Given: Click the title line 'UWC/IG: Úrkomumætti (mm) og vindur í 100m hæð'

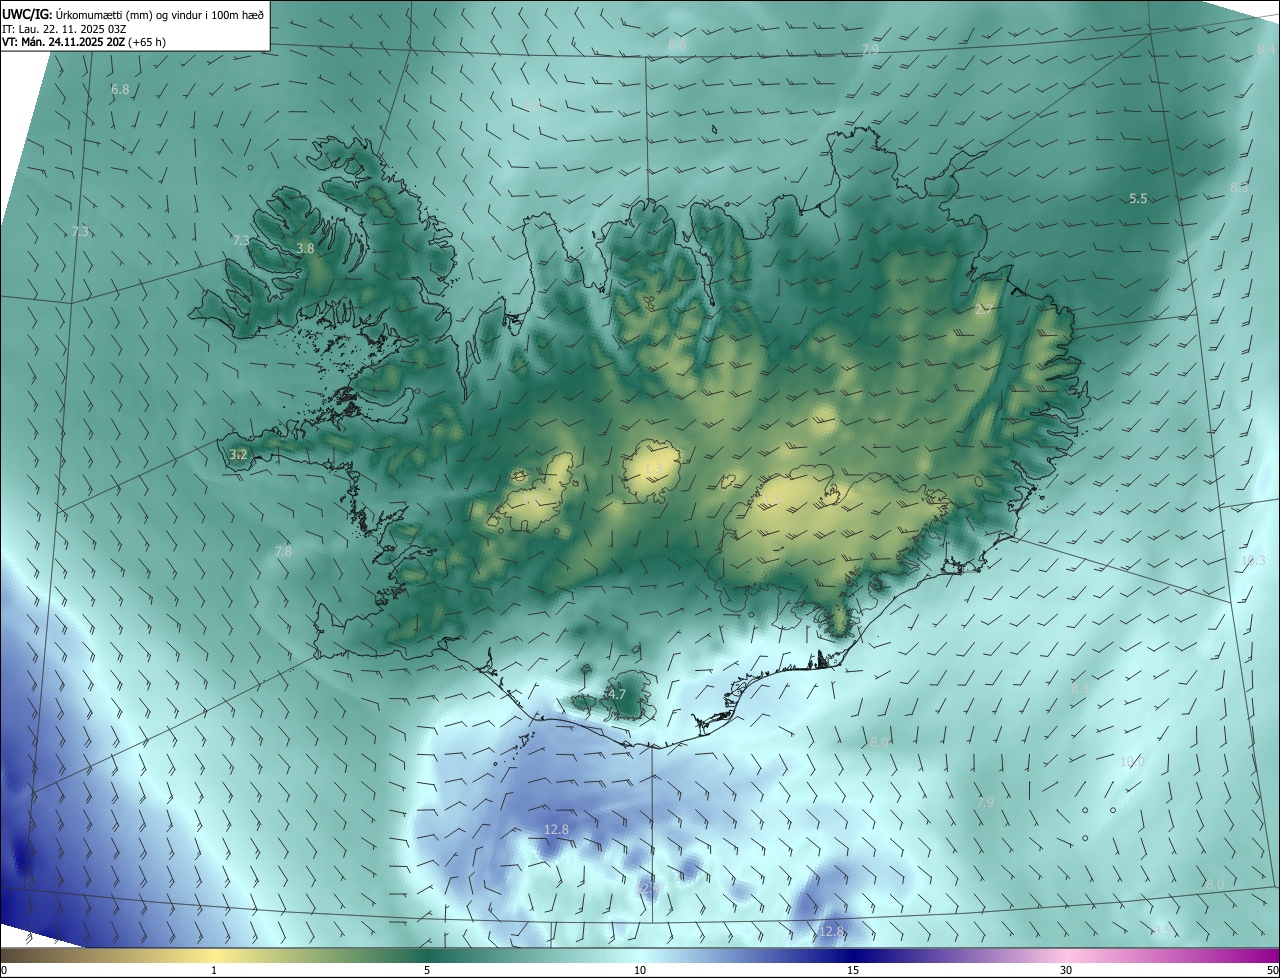Looking at the screenshot, I should coord(133,13).
